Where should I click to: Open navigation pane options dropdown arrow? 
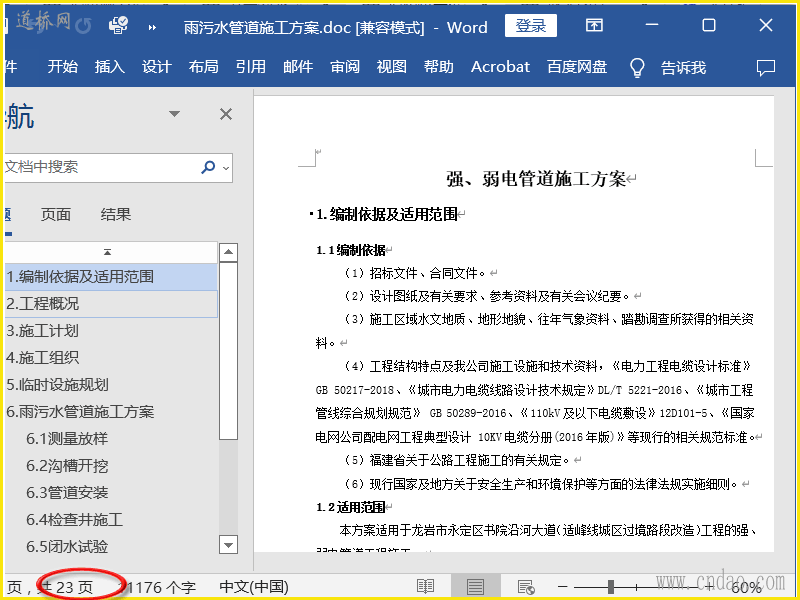(174, 114)
